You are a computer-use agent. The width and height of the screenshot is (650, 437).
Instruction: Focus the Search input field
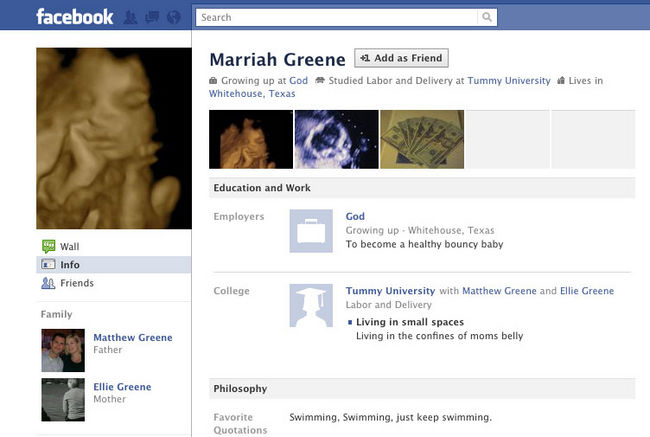click(337, 17)
